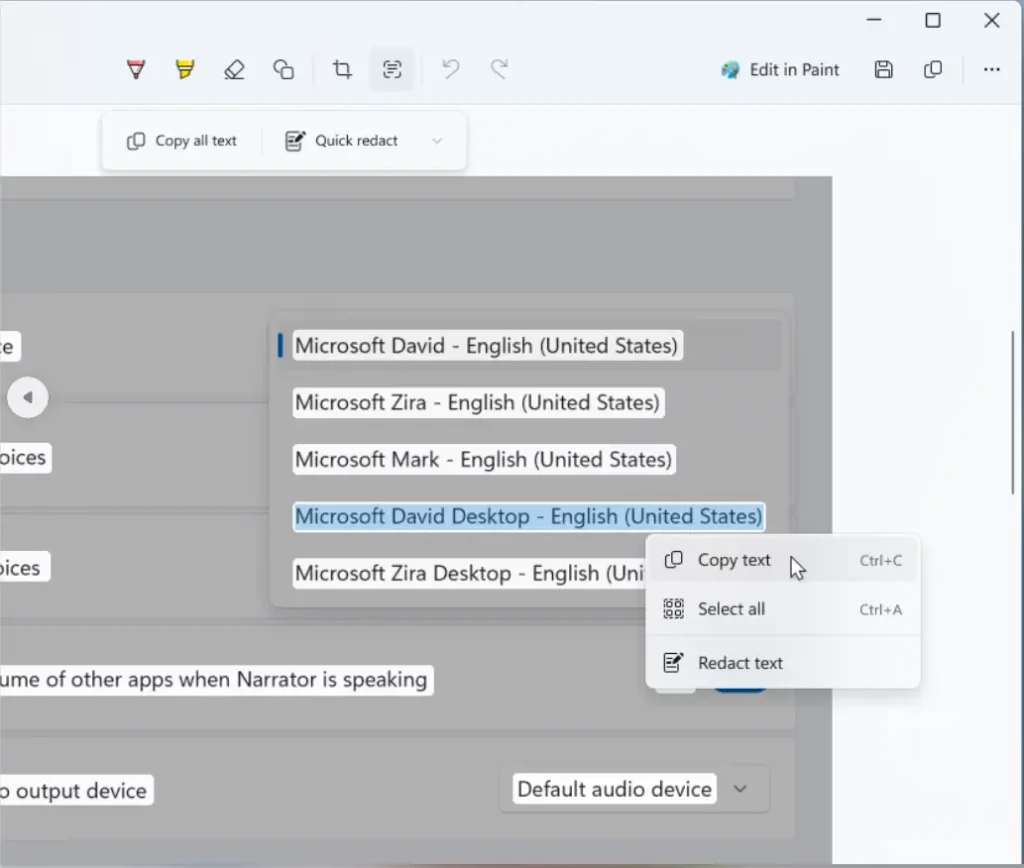Choose Redact text from context menu
This screenshot has width=1024, height=868.
(783, 663)
